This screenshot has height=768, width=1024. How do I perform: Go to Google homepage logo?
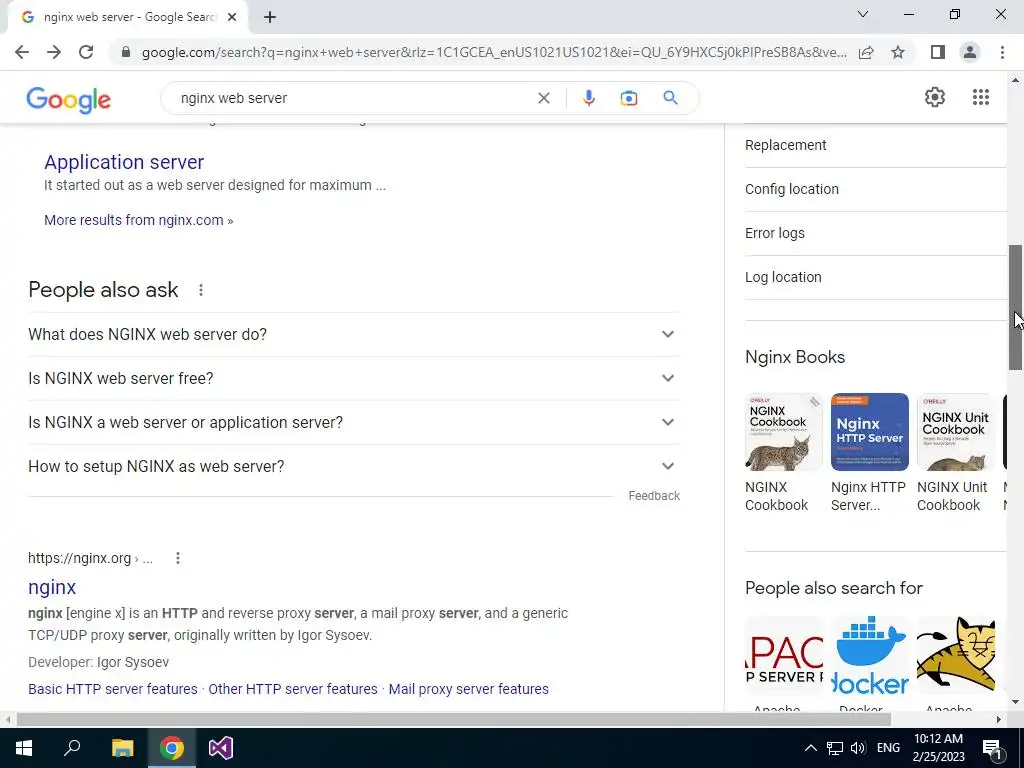coord(69,99)
